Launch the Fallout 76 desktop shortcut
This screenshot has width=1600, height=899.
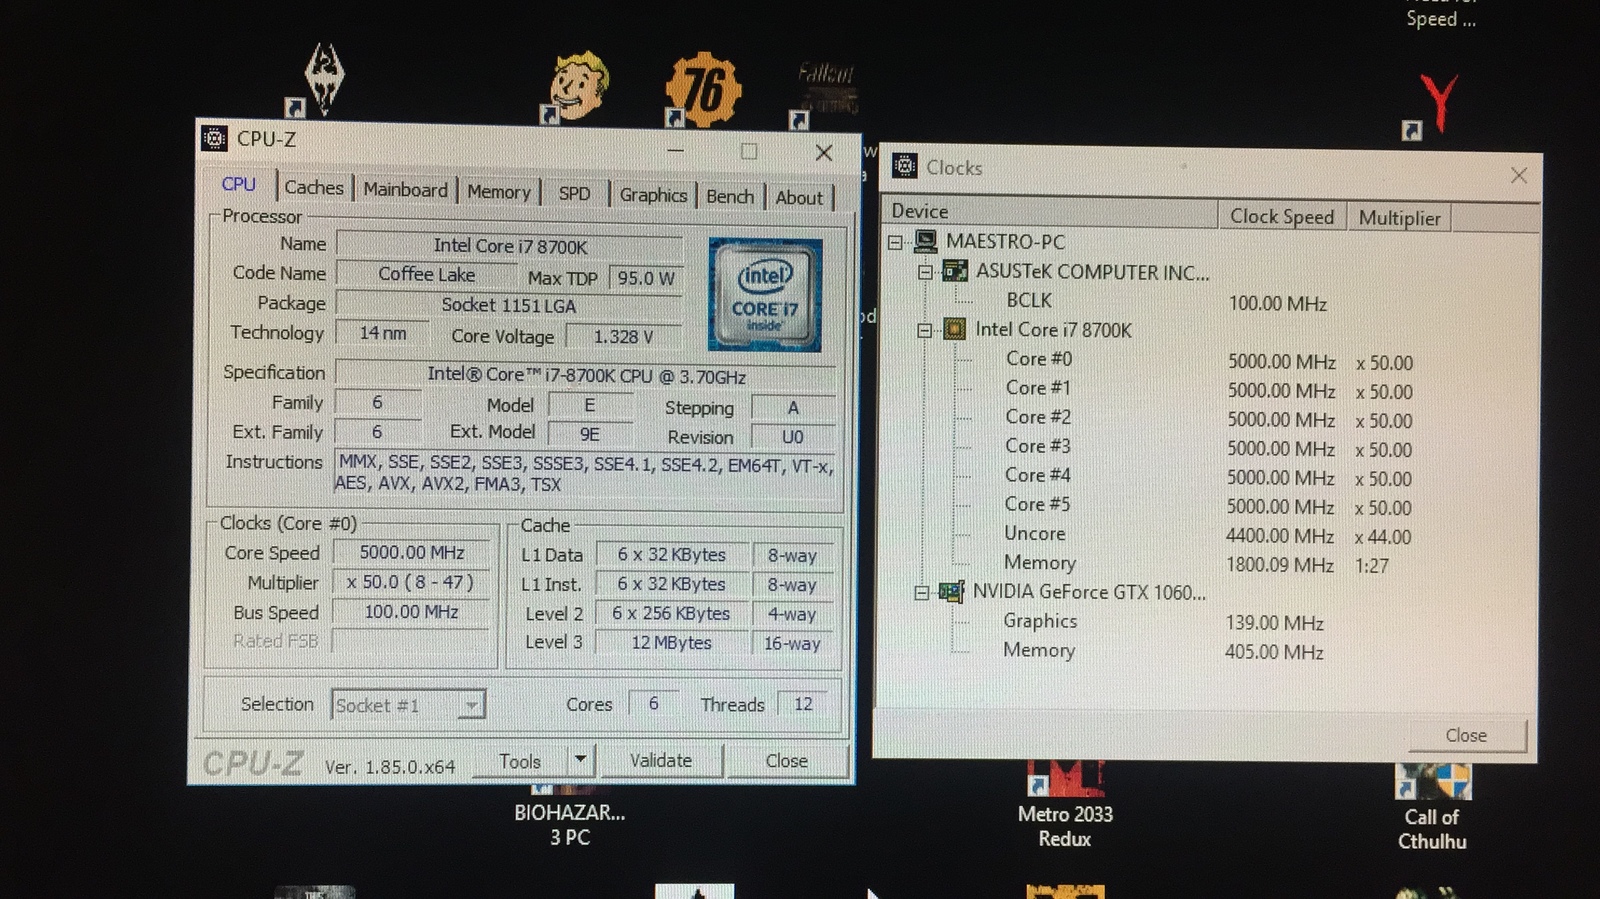click(702, 90)
